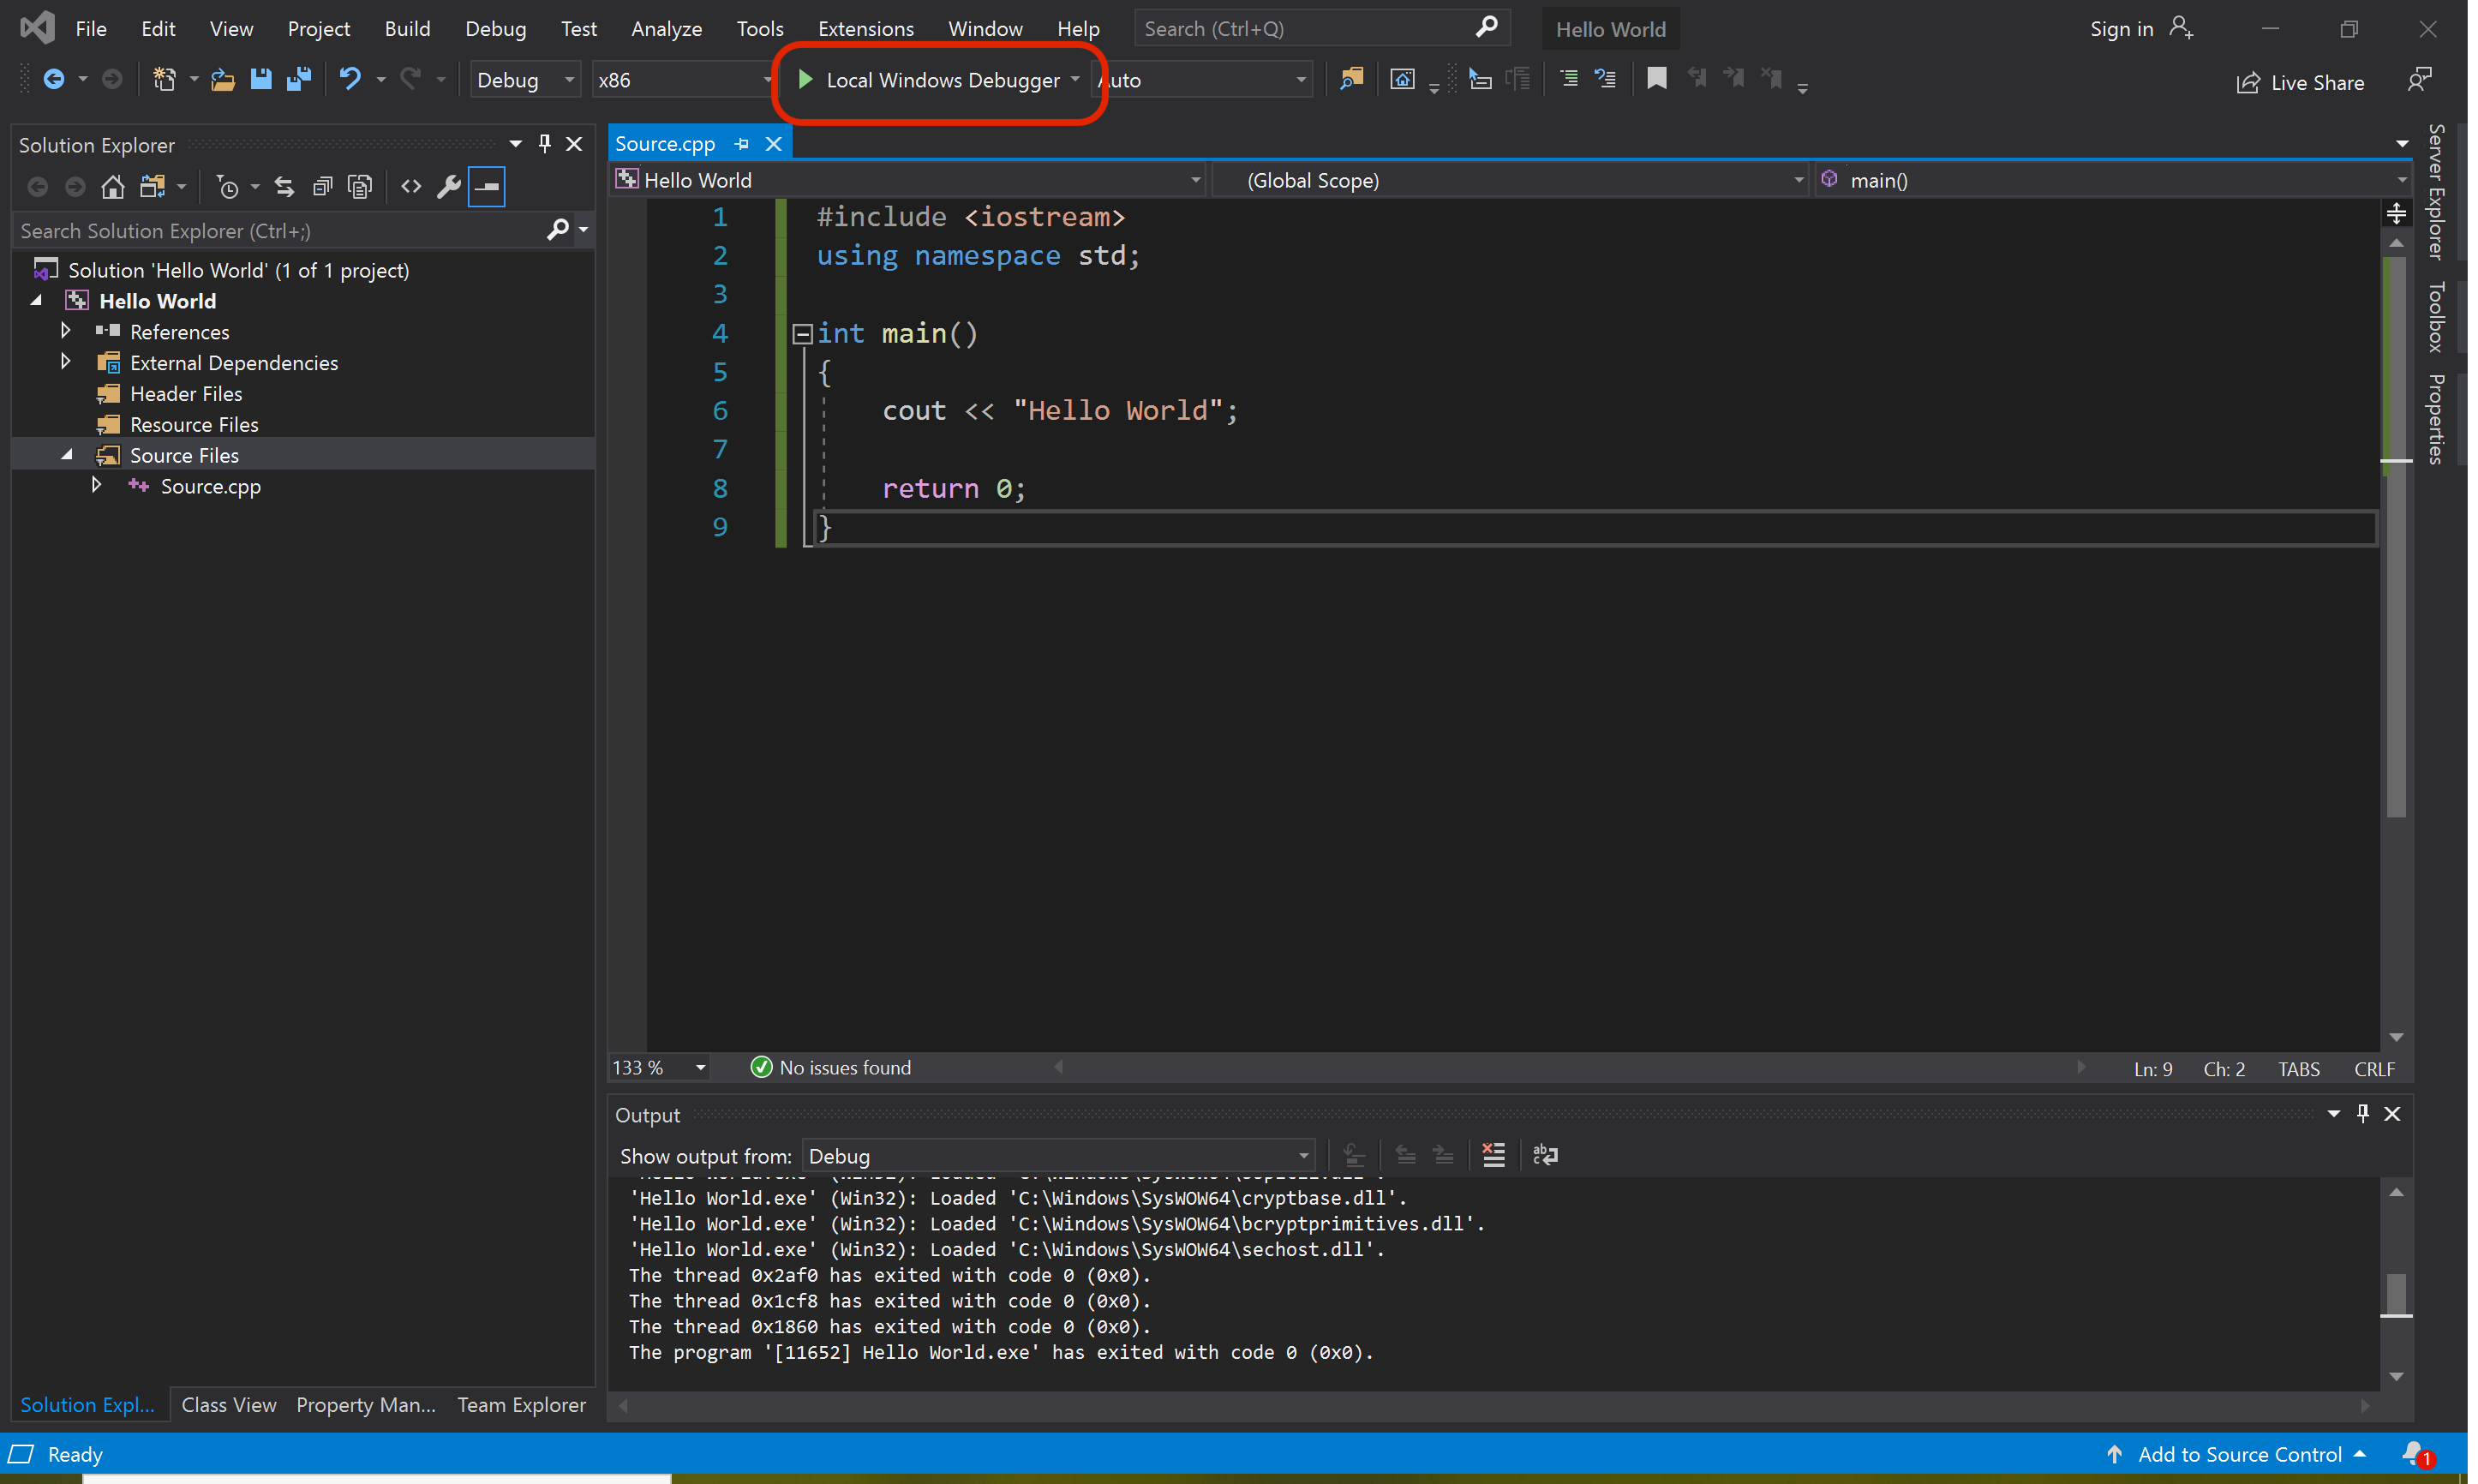Open the Analyze menu
The height and width of the screenshot is (1484, 2478).
666,28
